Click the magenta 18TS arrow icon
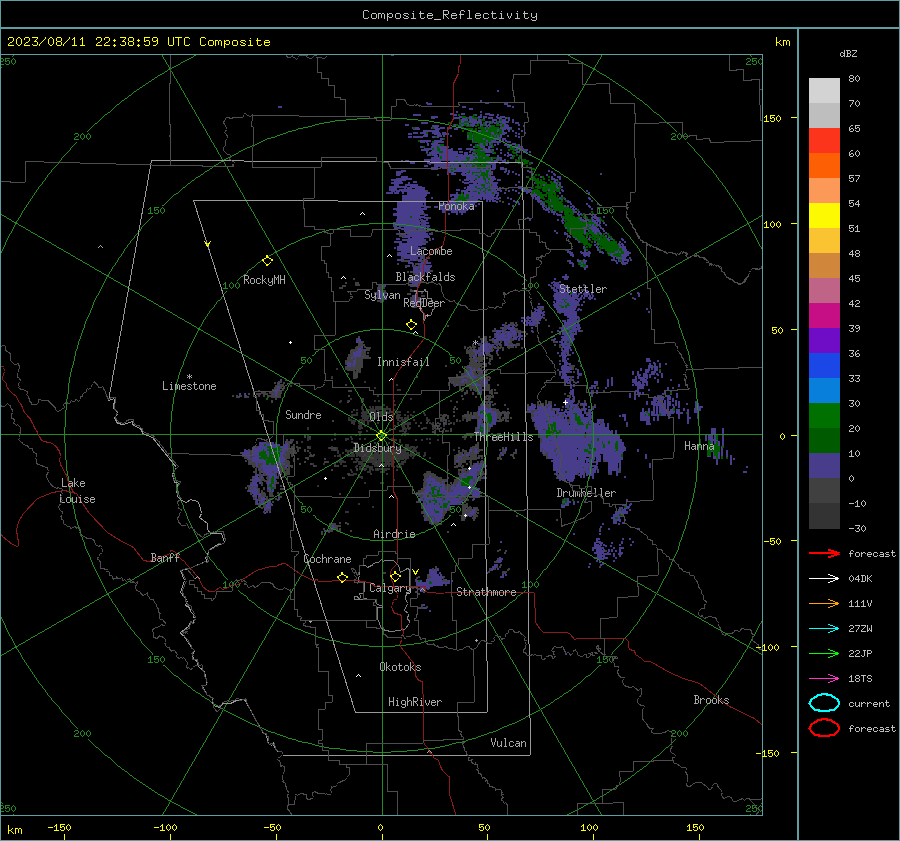900x841 pixels. 824,679
